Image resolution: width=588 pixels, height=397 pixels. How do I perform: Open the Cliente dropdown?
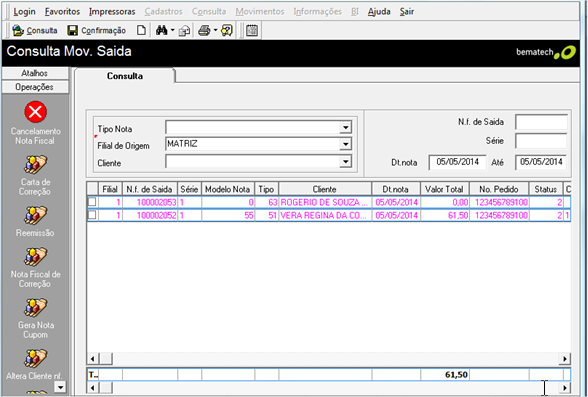pyautogui.click(x=345, y=162)
